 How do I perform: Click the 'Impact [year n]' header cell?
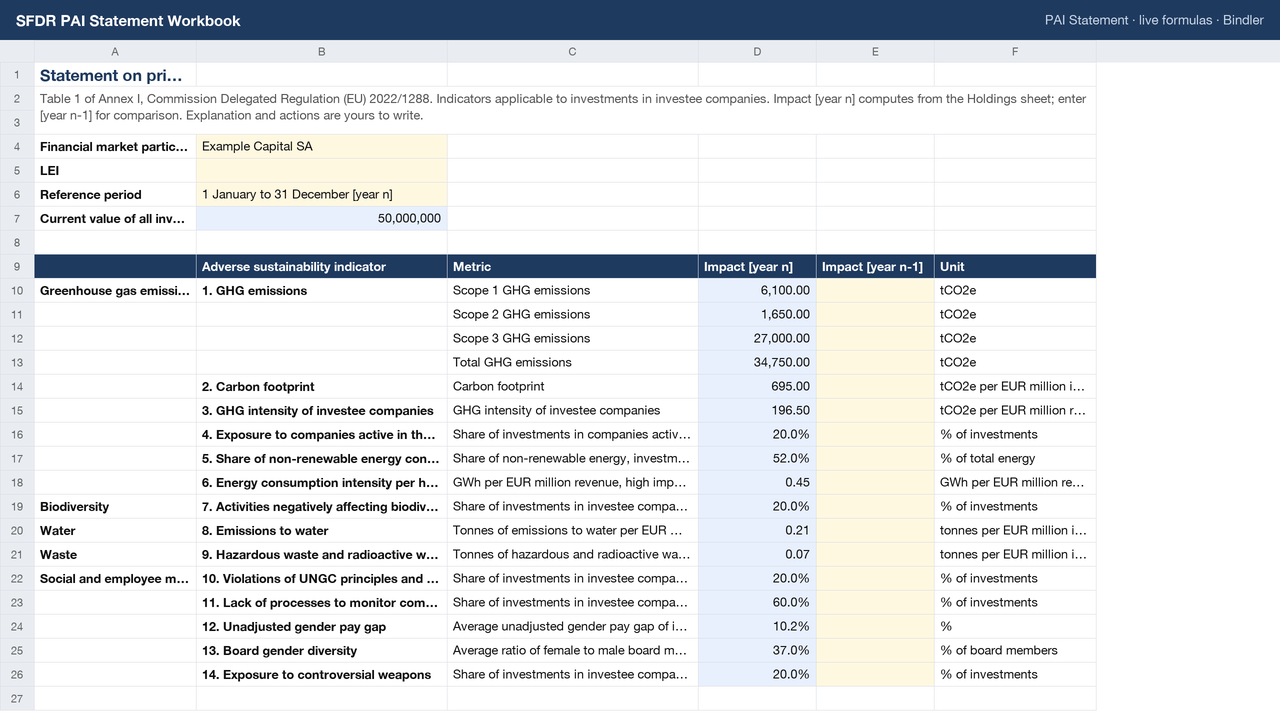click(757, 266)
